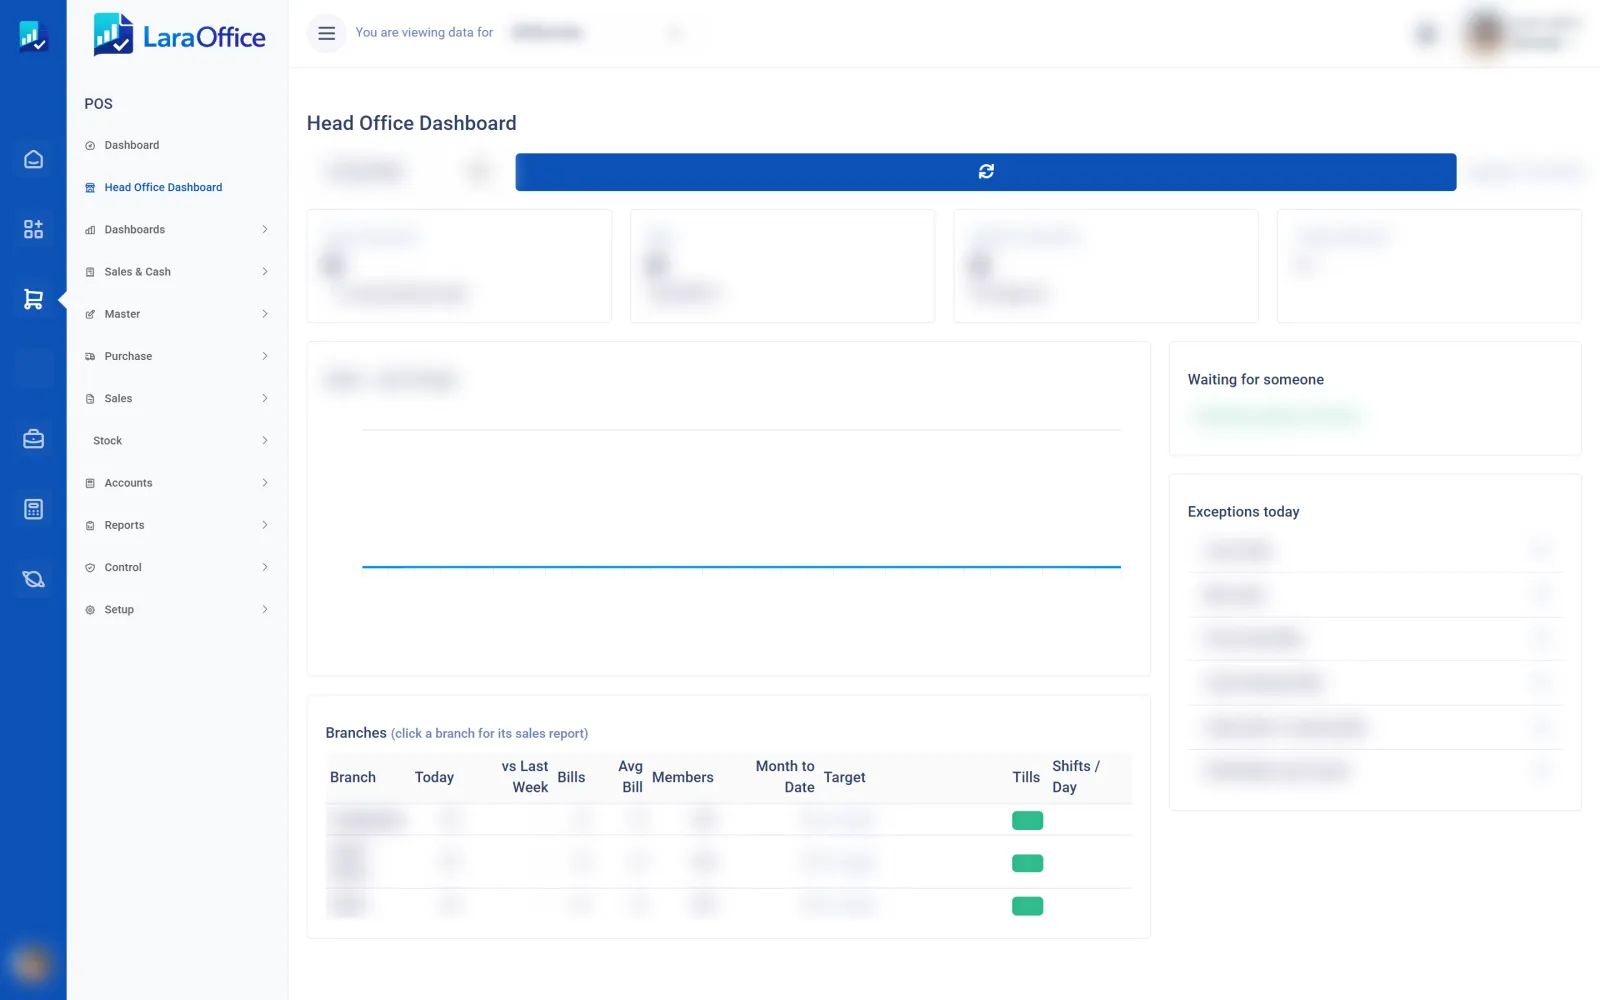Click the Dashboards chart icon

(90, 230)
